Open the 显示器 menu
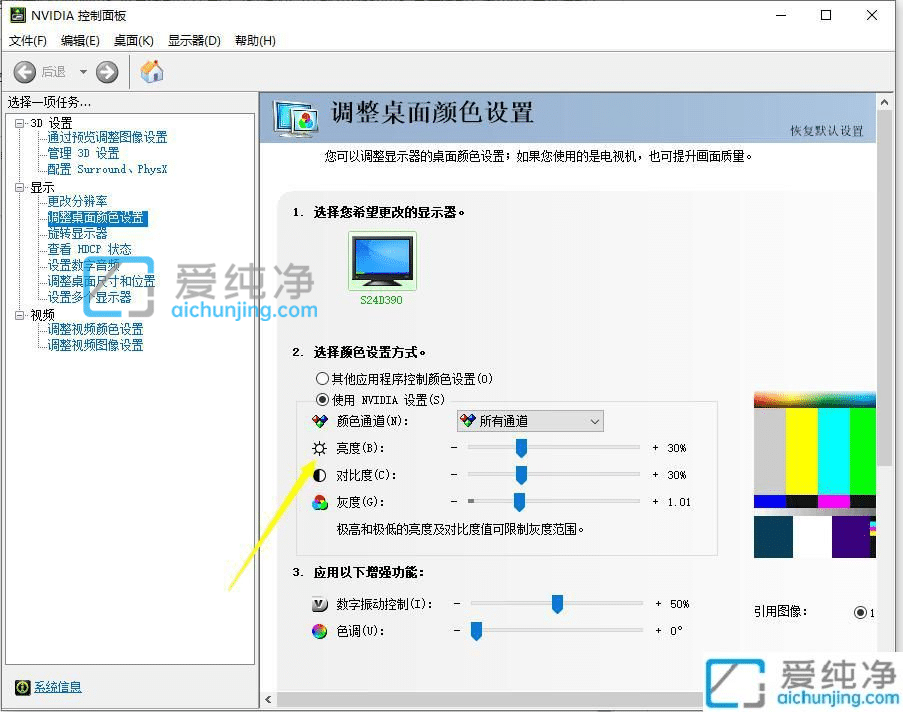 click(x=192, y=41)
